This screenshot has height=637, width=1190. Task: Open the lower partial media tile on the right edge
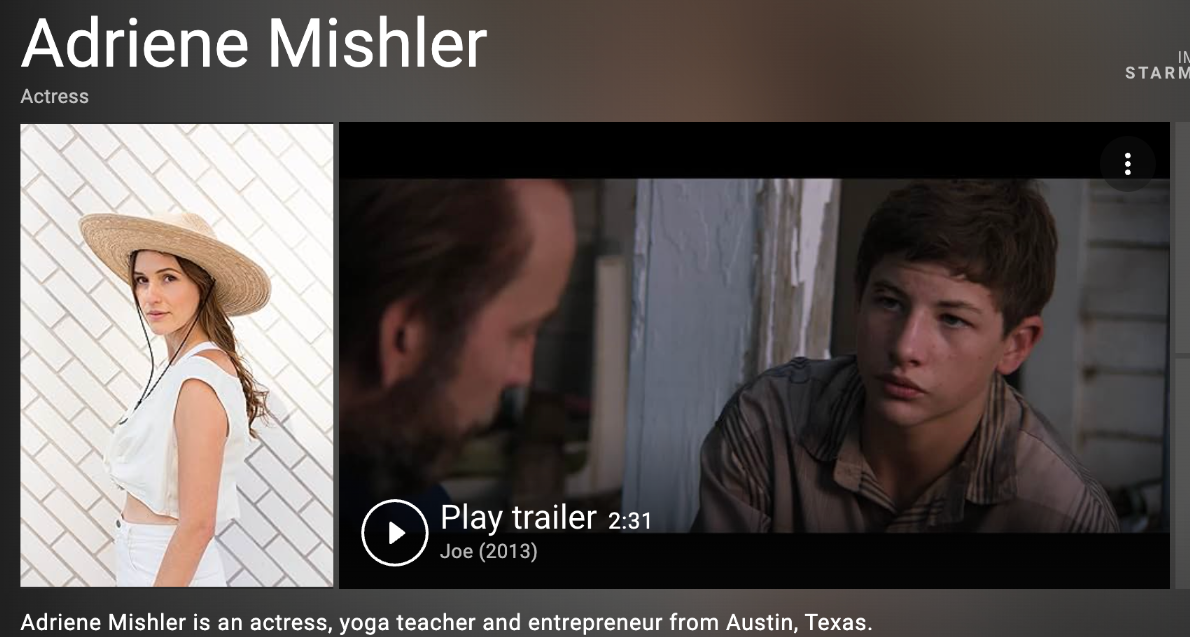click(x=1182, y=471)
